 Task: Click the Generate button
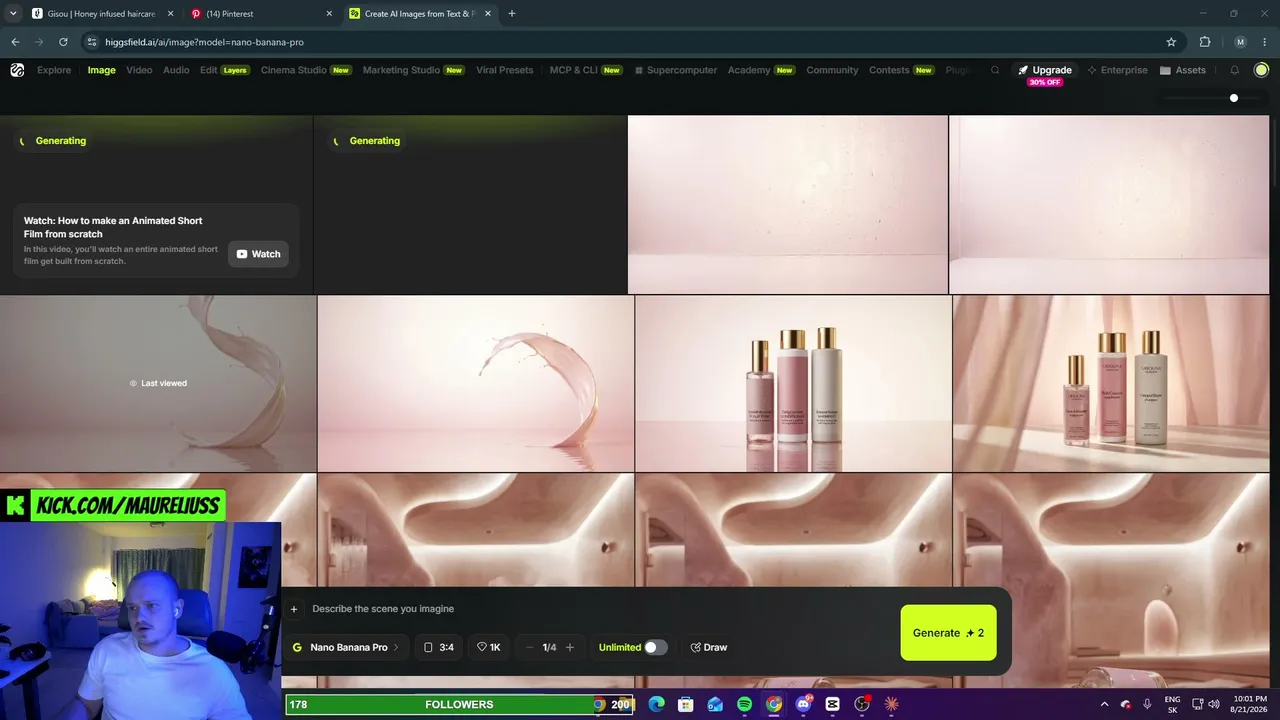point(948,633)
